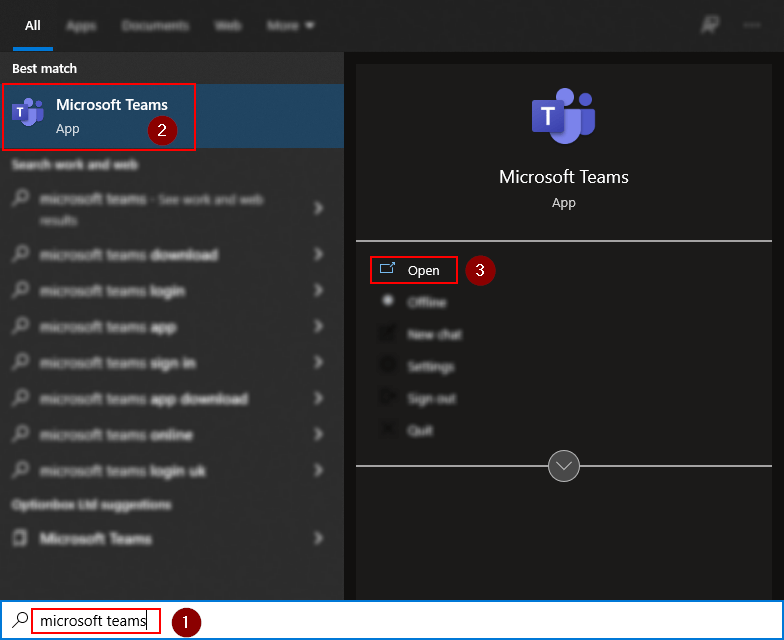Click the 'microsoft teams app' suggestion text
This screenshot has width=784, height=640.
click(108, 326)
